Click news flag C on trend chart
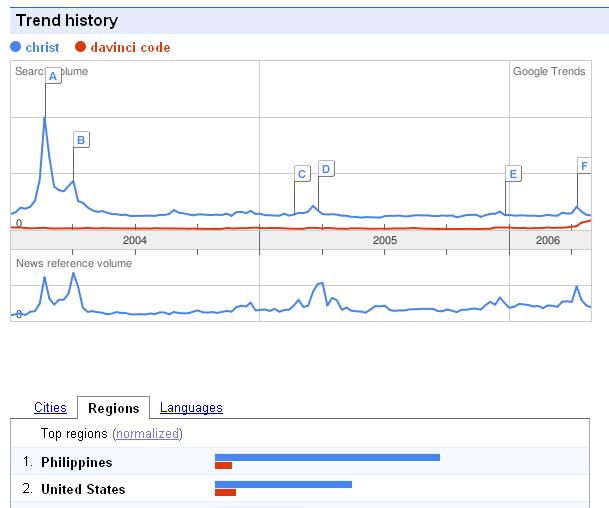 [302, 174]
